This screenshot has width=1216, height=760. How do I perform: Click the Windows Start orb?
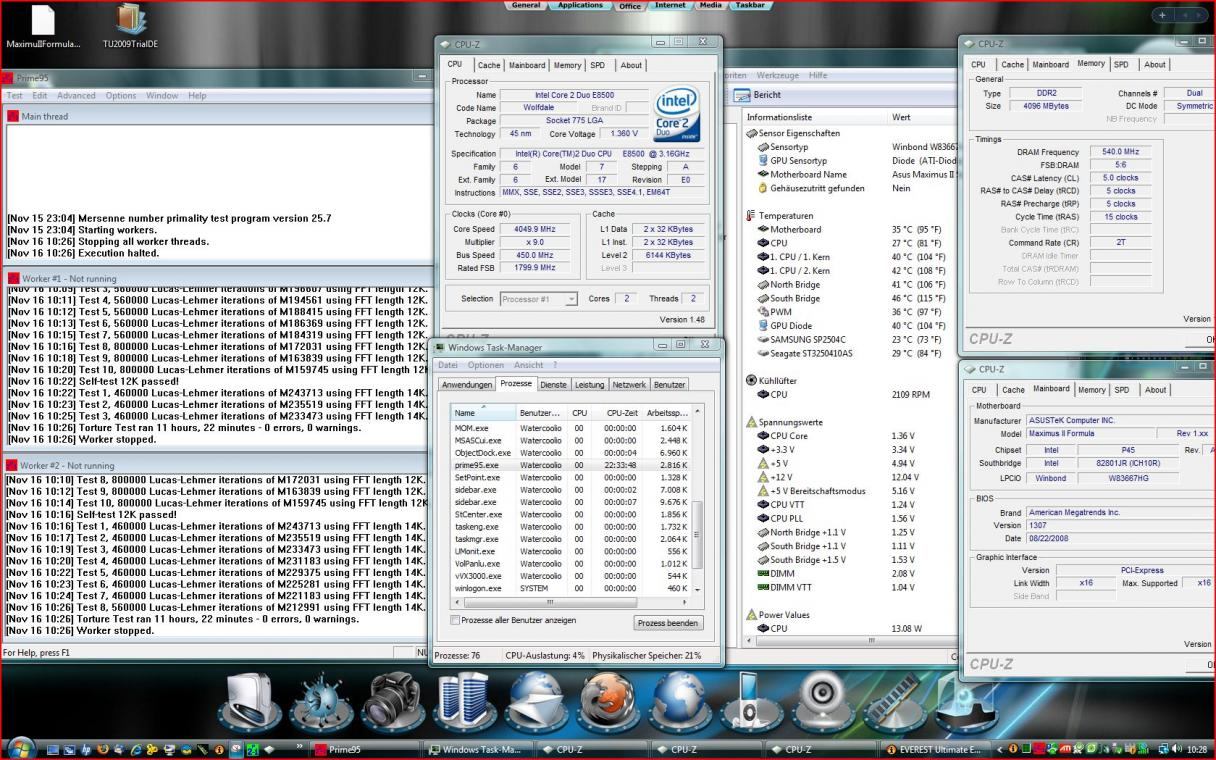coord(21,749)
